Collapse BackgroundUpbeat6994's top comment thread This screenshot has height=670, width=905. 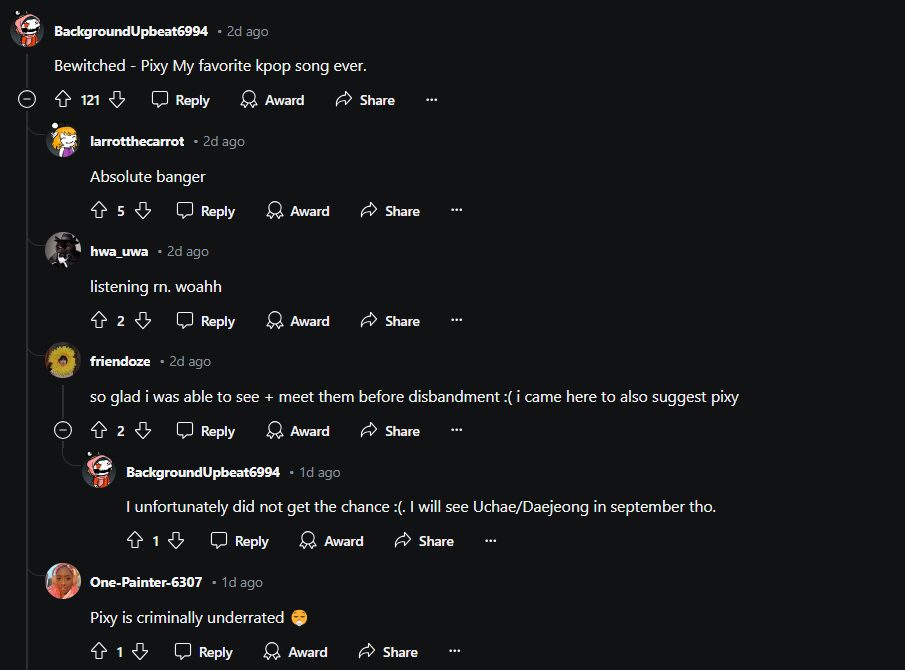[x=28, y=100]
